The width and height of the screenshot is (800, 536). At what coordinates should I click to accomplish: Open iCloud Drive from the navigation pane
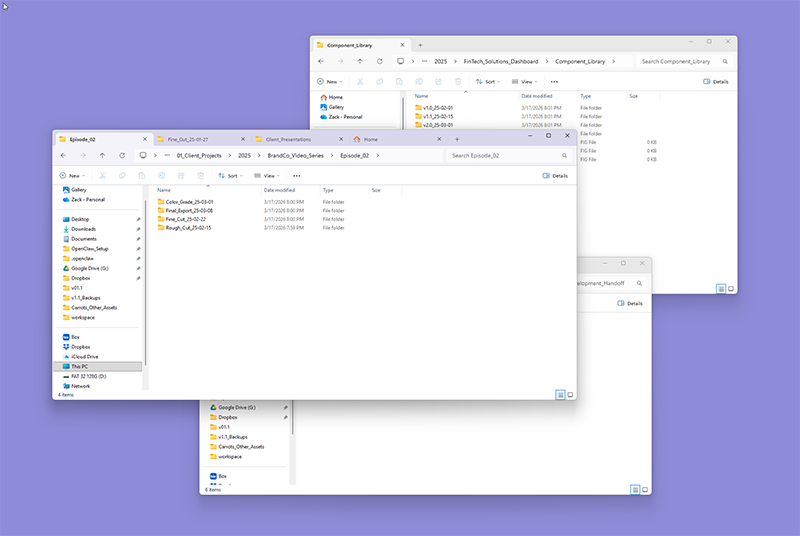84,356
